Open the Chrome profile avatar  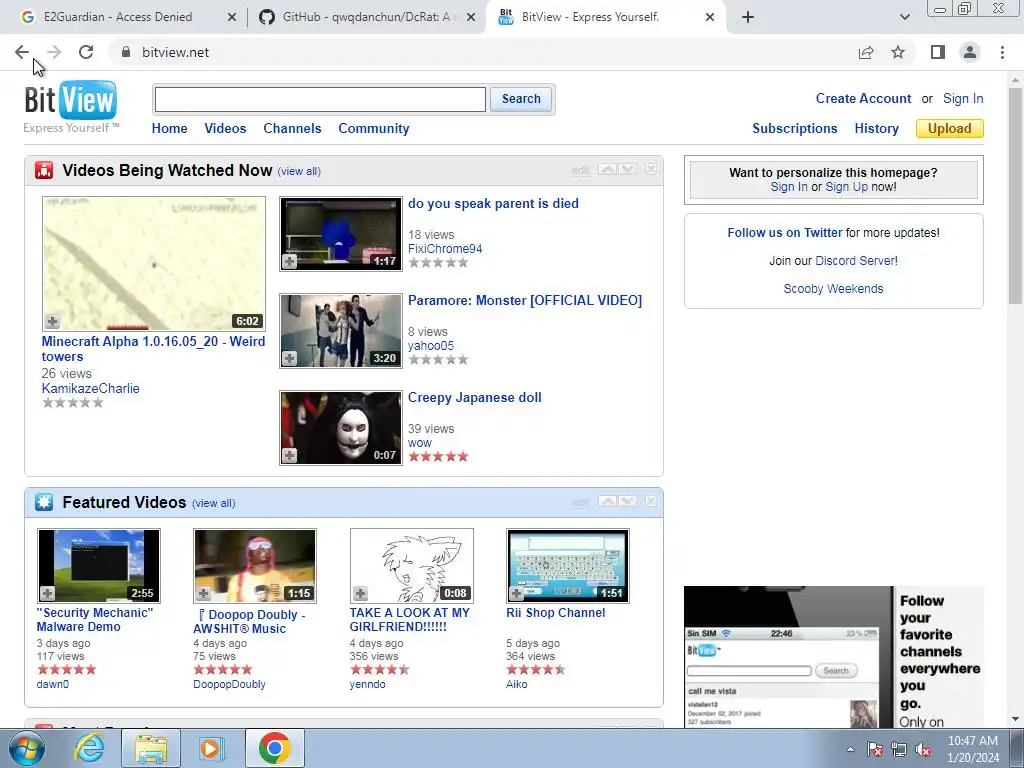point(970,52)
